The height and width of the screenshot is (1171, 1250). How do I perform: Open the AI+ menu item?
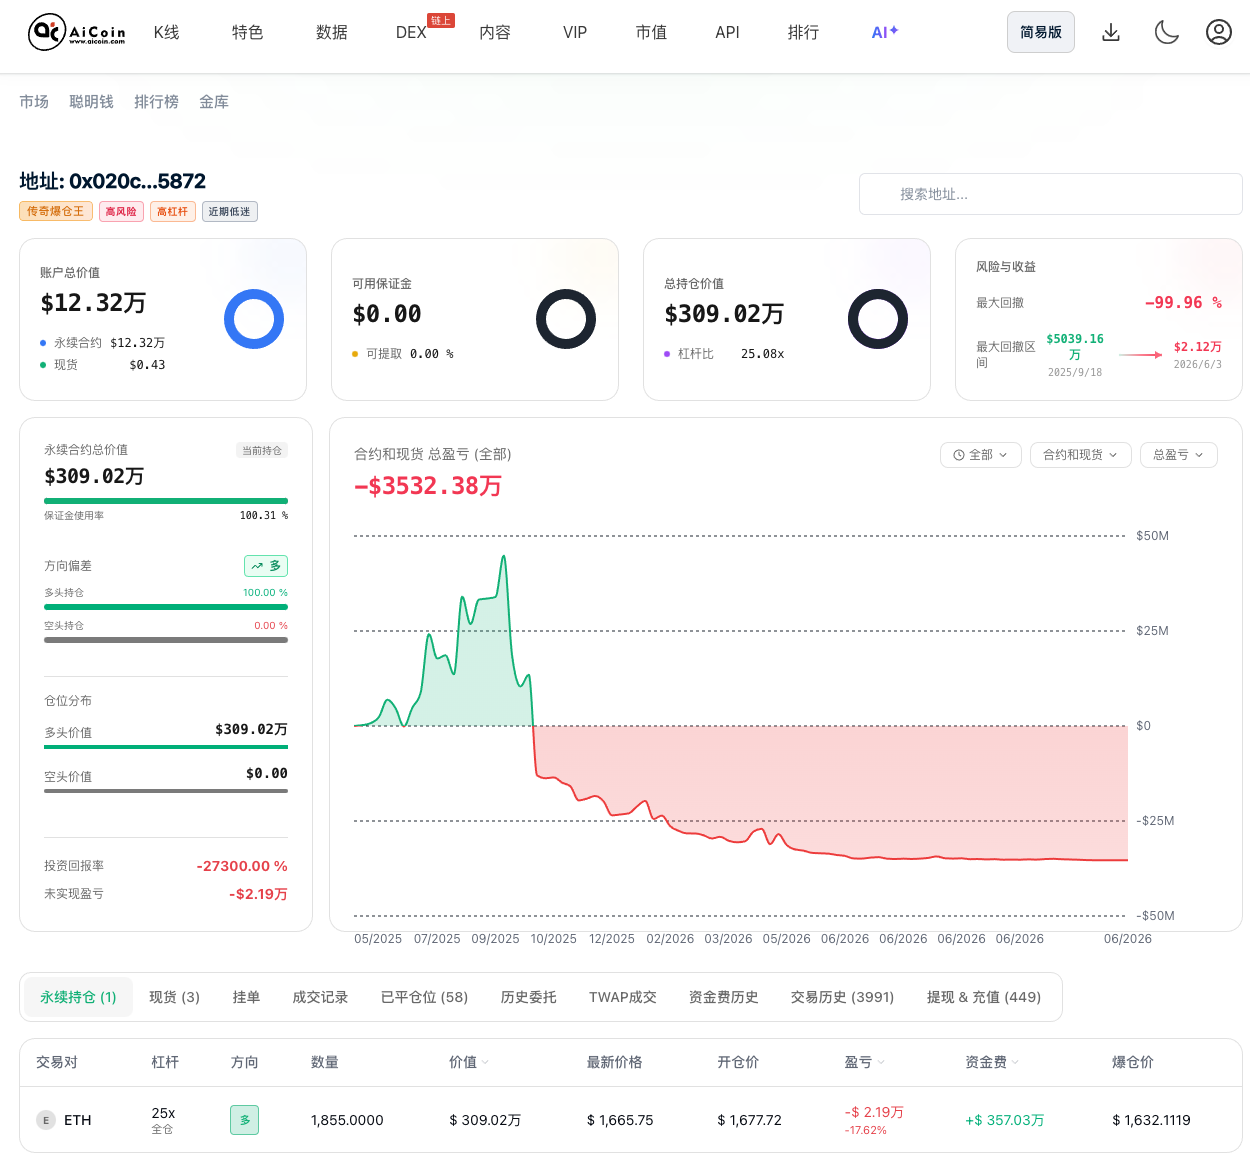pos(885,33)
